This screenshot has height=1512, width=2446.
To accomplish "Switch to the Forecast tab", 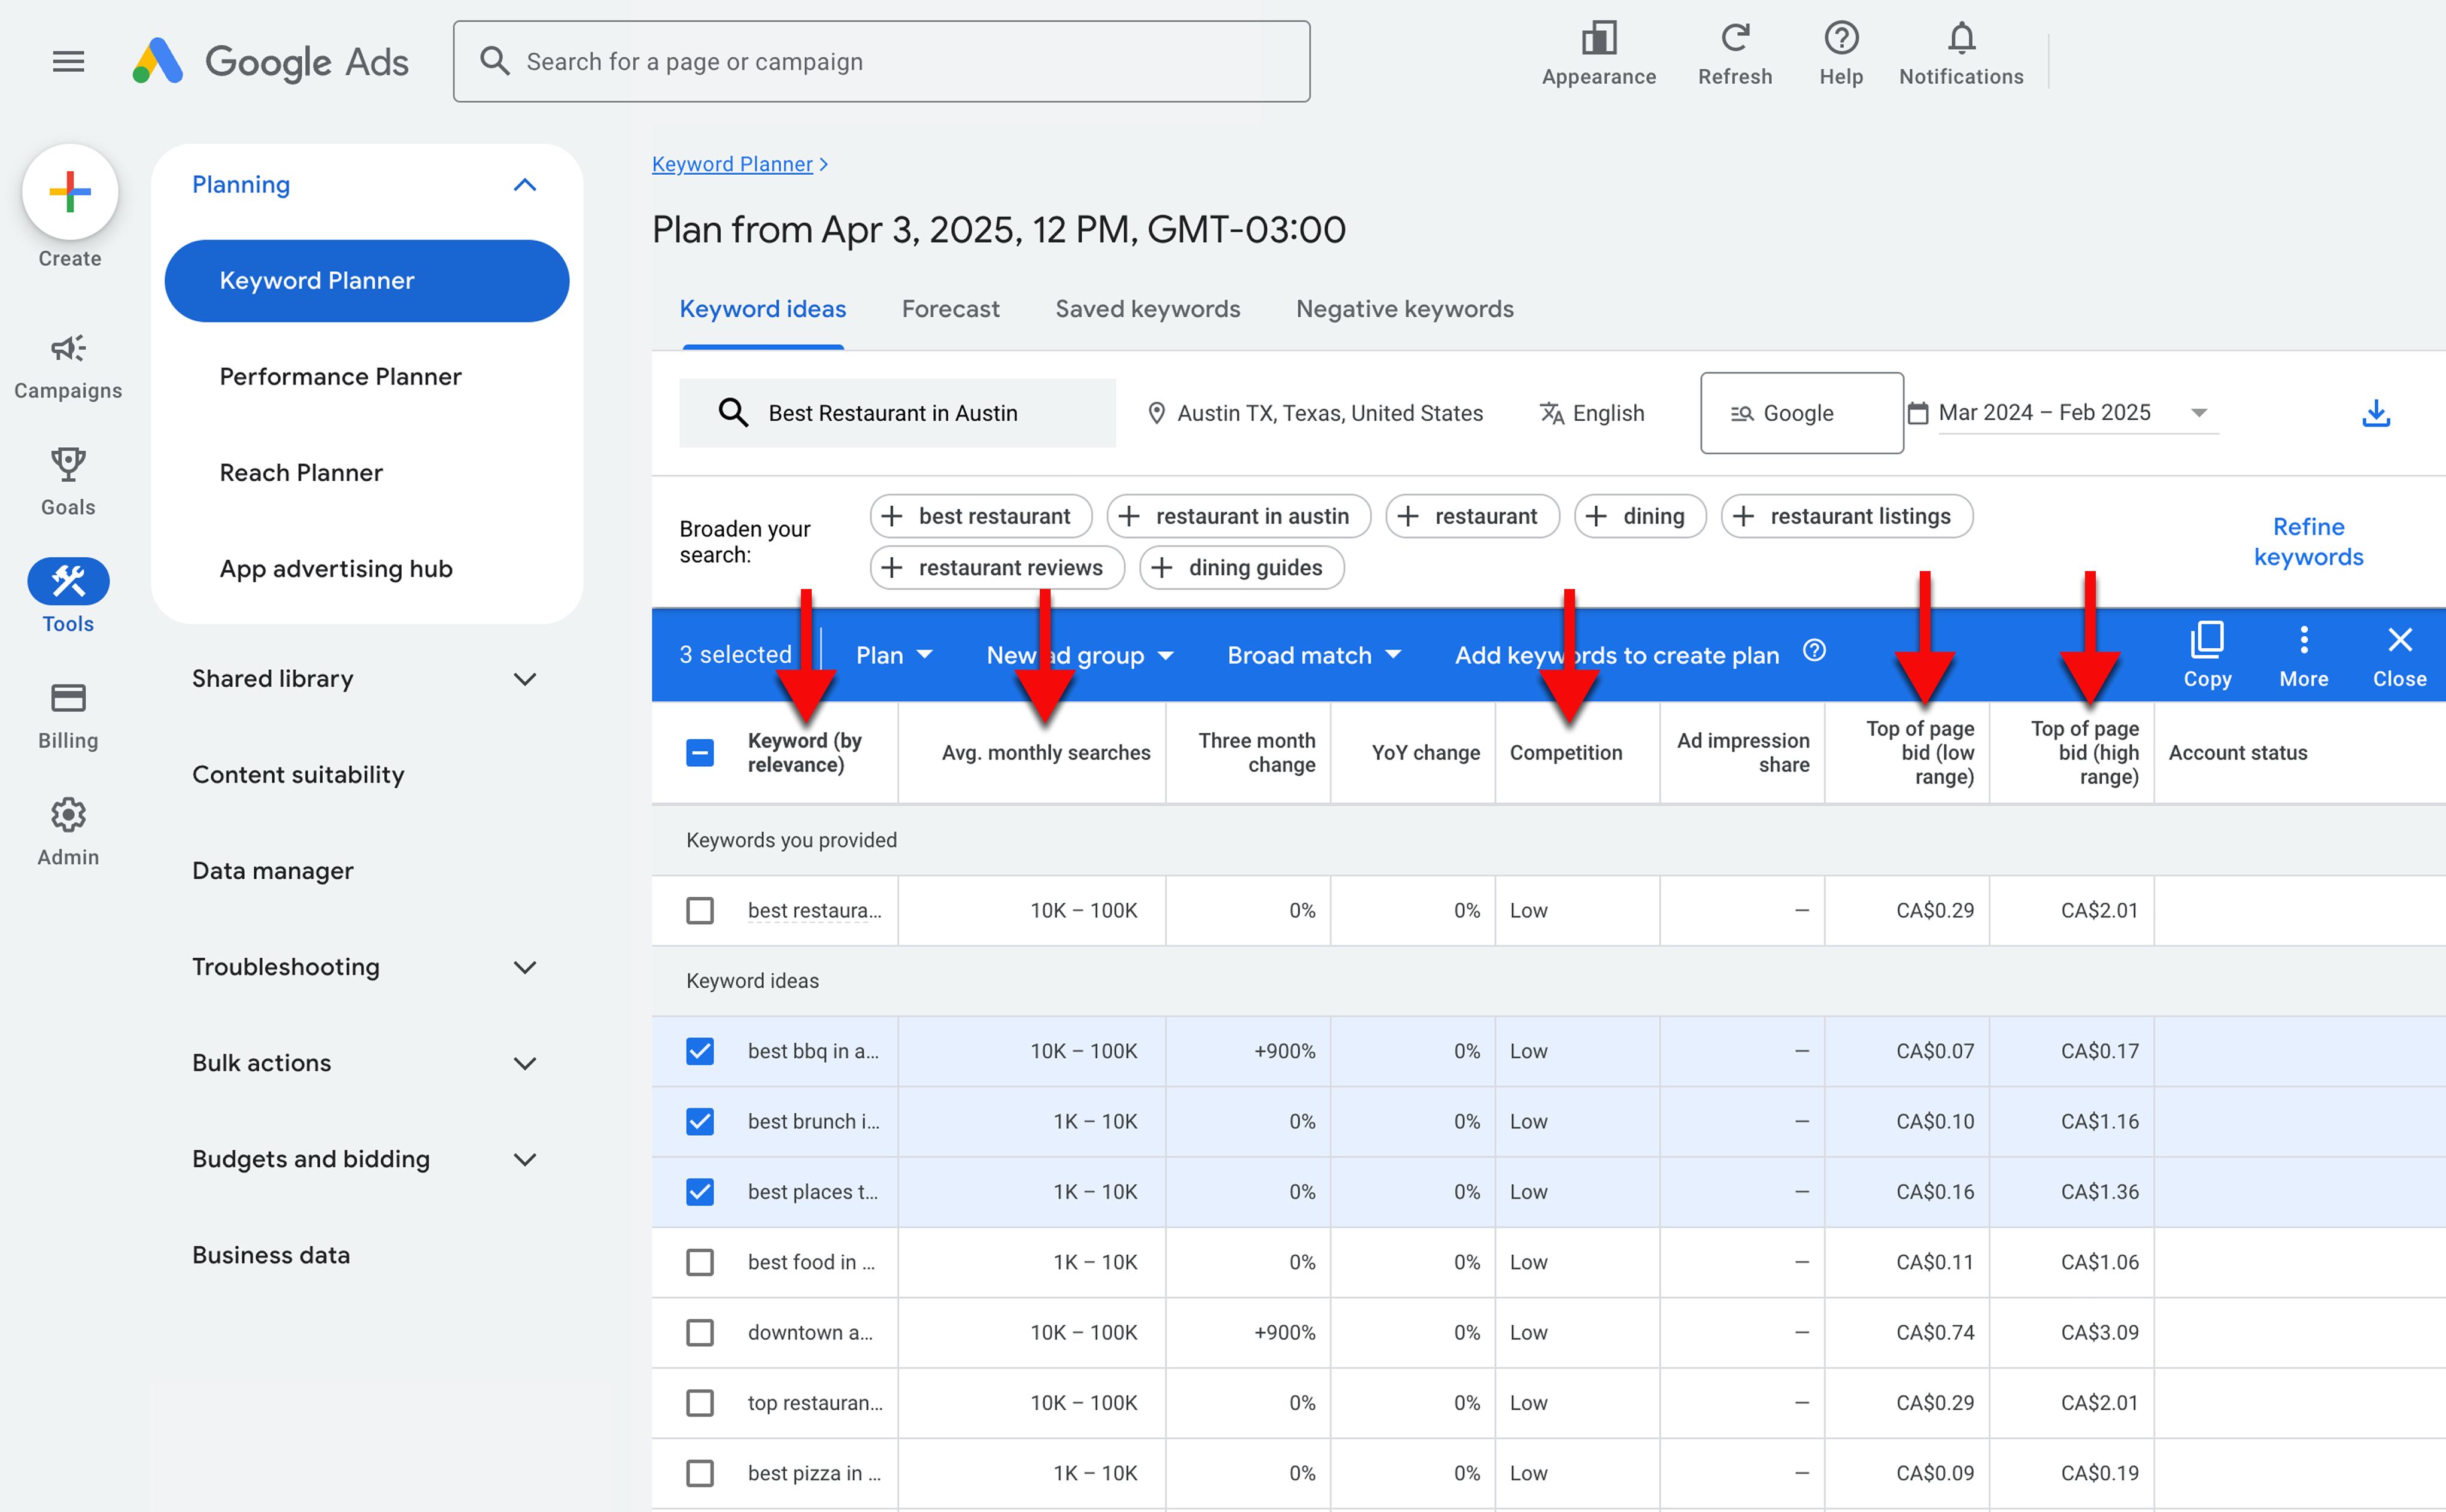I will click(950, 309).
